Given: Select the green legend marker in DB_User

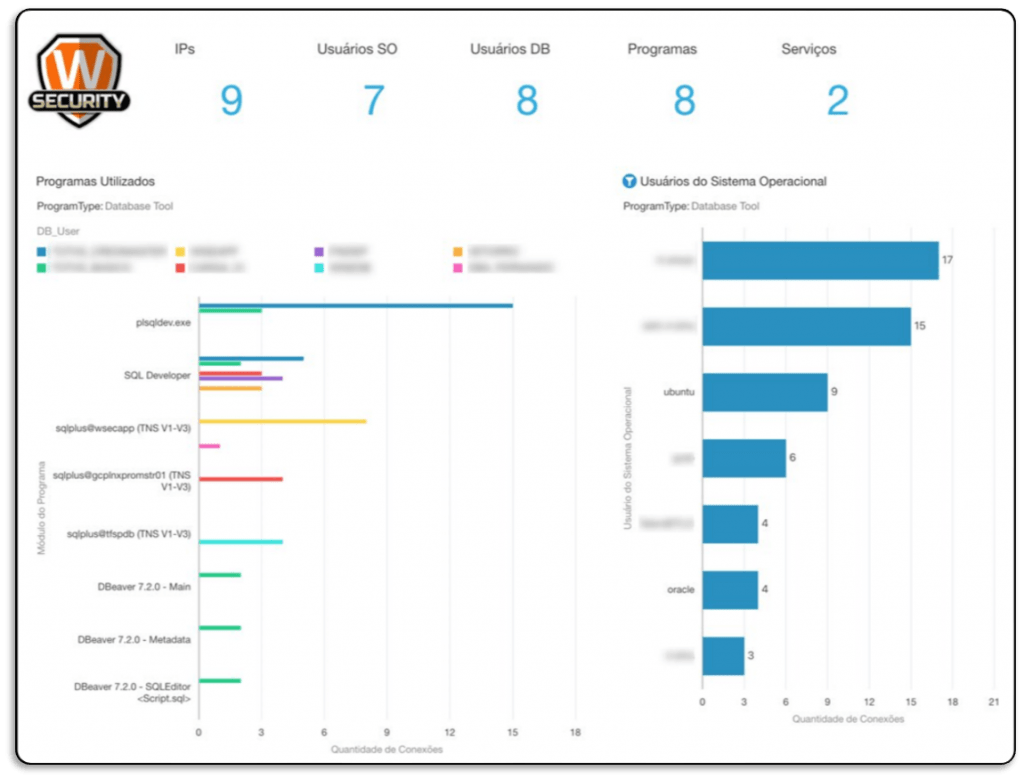Looking at the screenshot, I should tap(43, 268).
